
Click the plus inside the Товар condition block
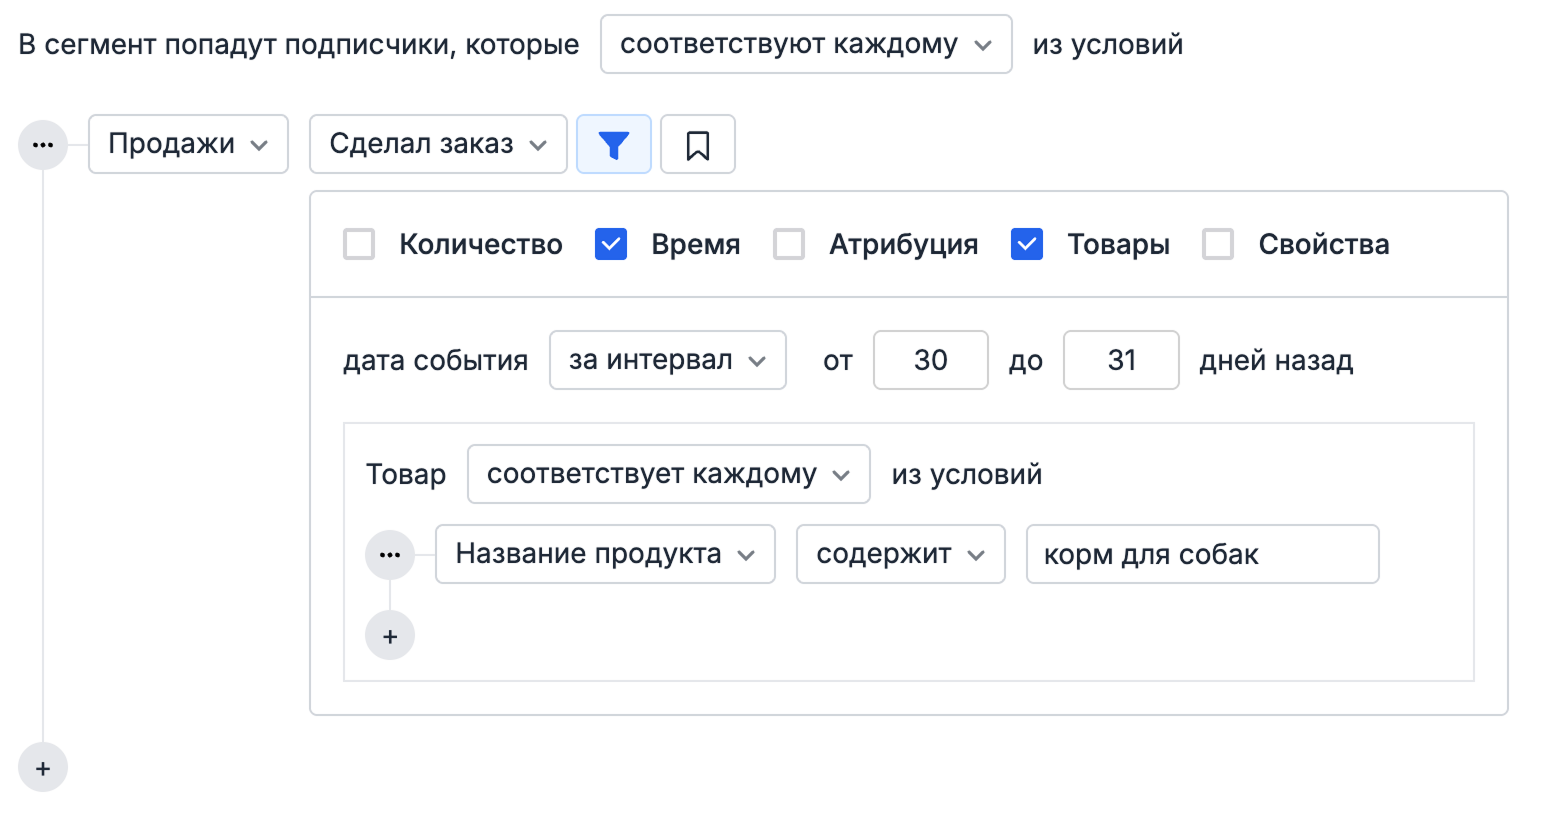[390, 635]
